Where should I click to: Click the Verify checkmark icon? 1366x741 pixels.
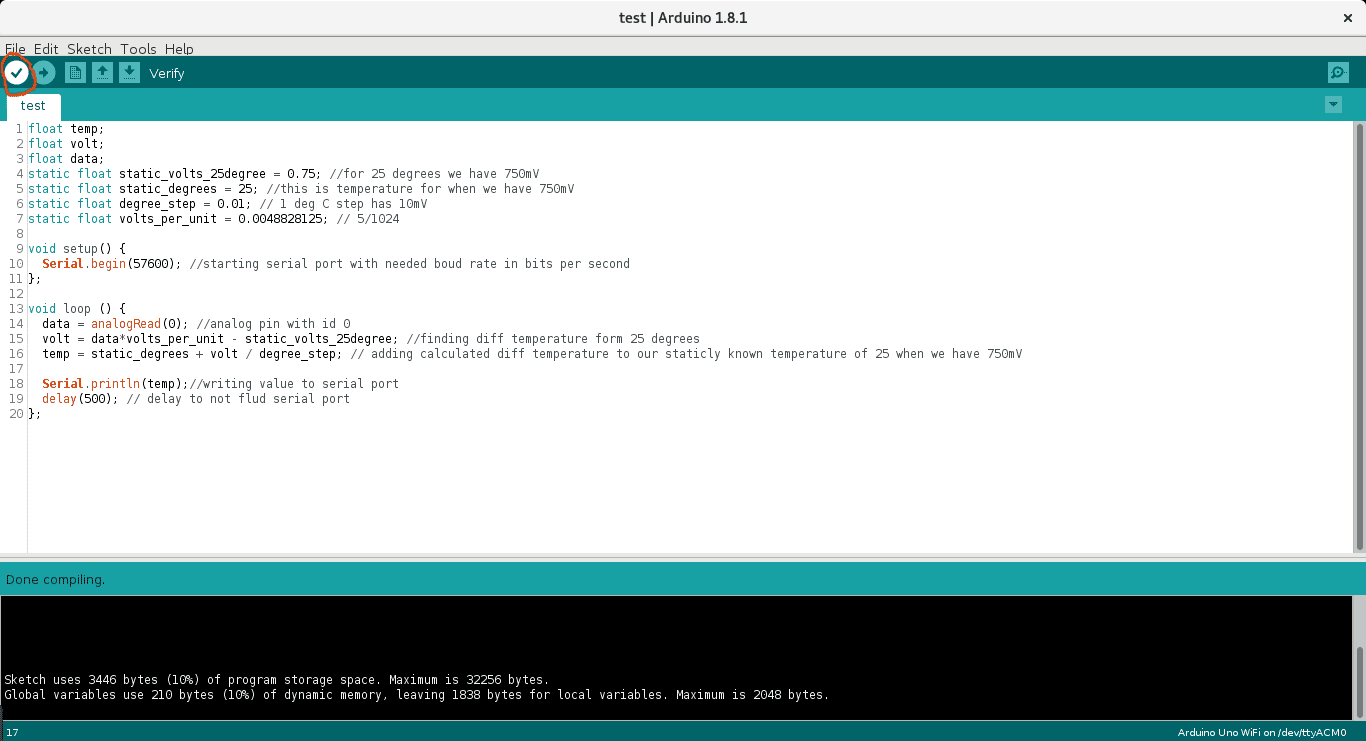click(16, 72)
